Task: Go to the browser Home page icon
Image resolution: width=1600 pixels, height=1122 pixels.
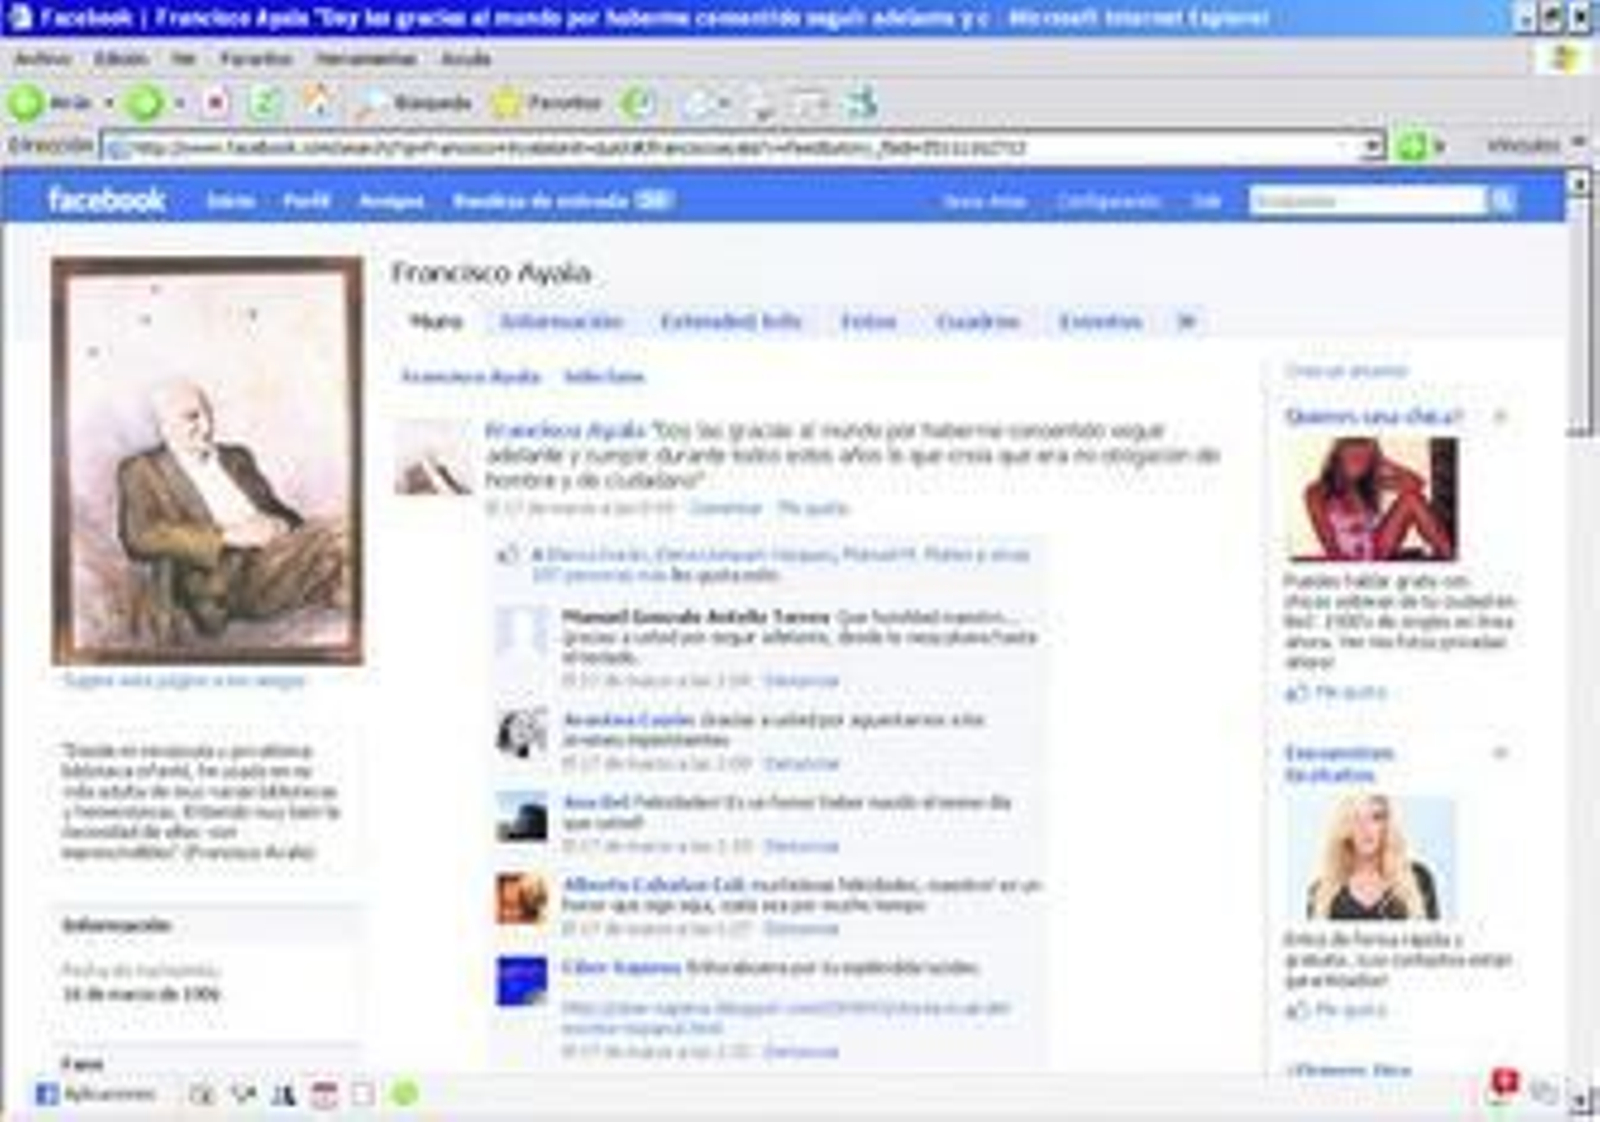Action: (x=317, y=102)
